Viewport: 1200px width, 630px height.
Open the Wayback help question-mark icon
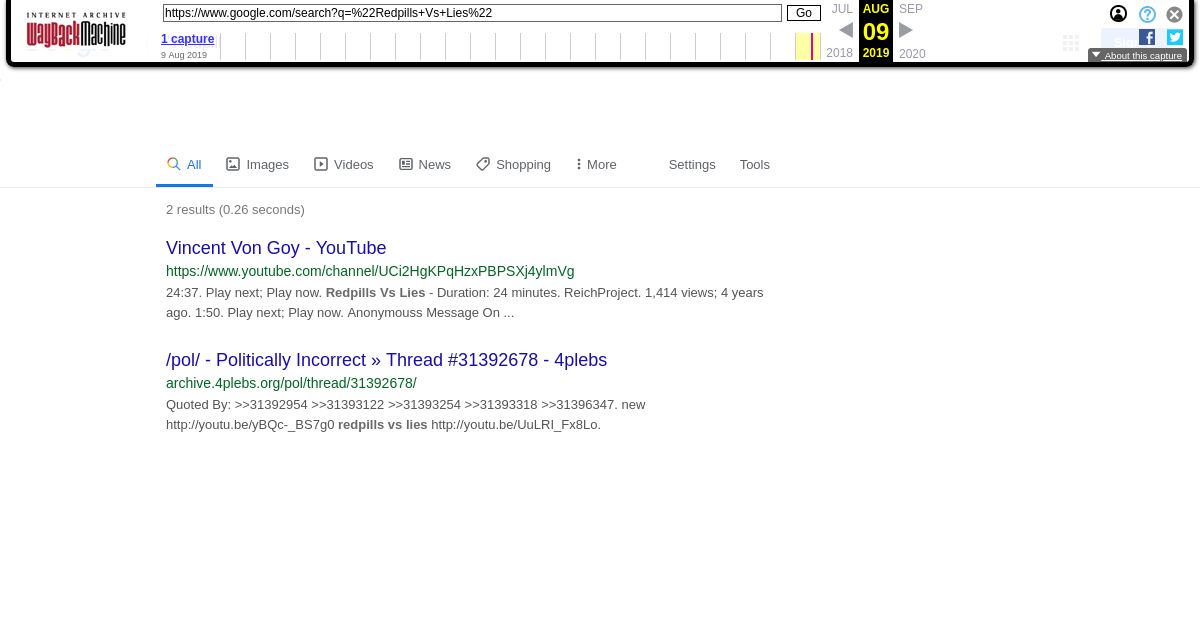pyautogui.click(x=1147, y=14)
